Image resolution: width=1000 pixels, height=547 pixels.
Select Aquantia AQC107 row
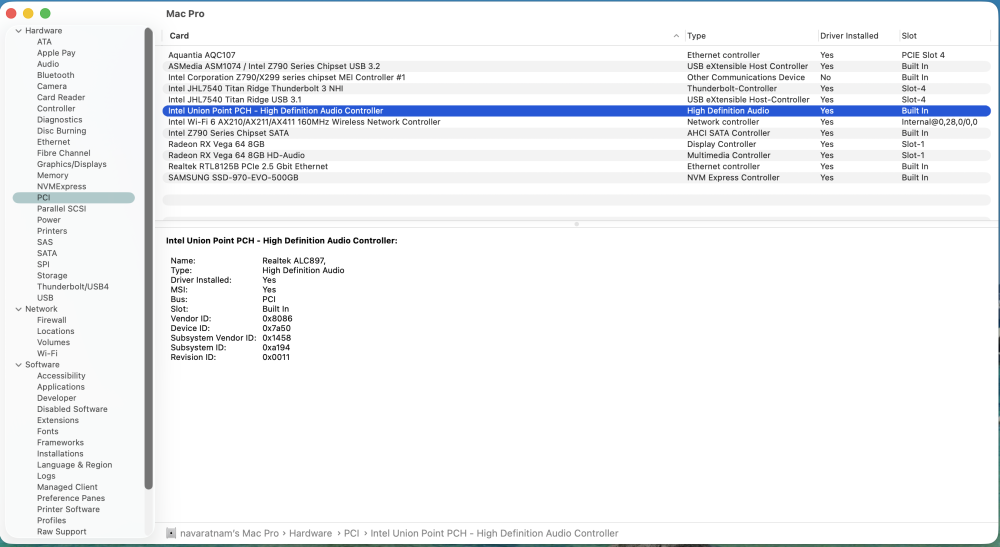(x=577, y=55)
